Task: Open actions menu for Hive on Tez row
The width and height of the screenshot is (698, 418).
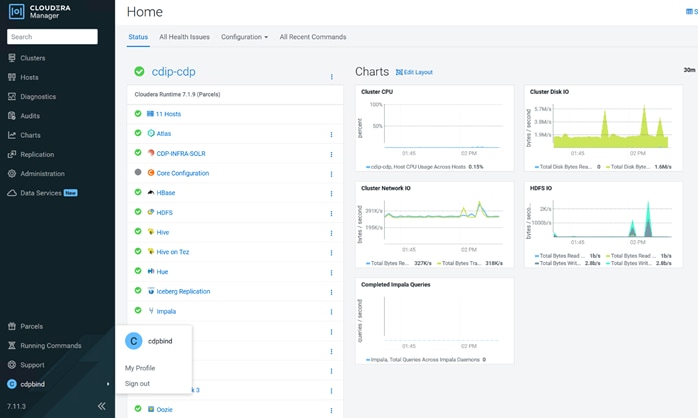Action: coord(331,253)
